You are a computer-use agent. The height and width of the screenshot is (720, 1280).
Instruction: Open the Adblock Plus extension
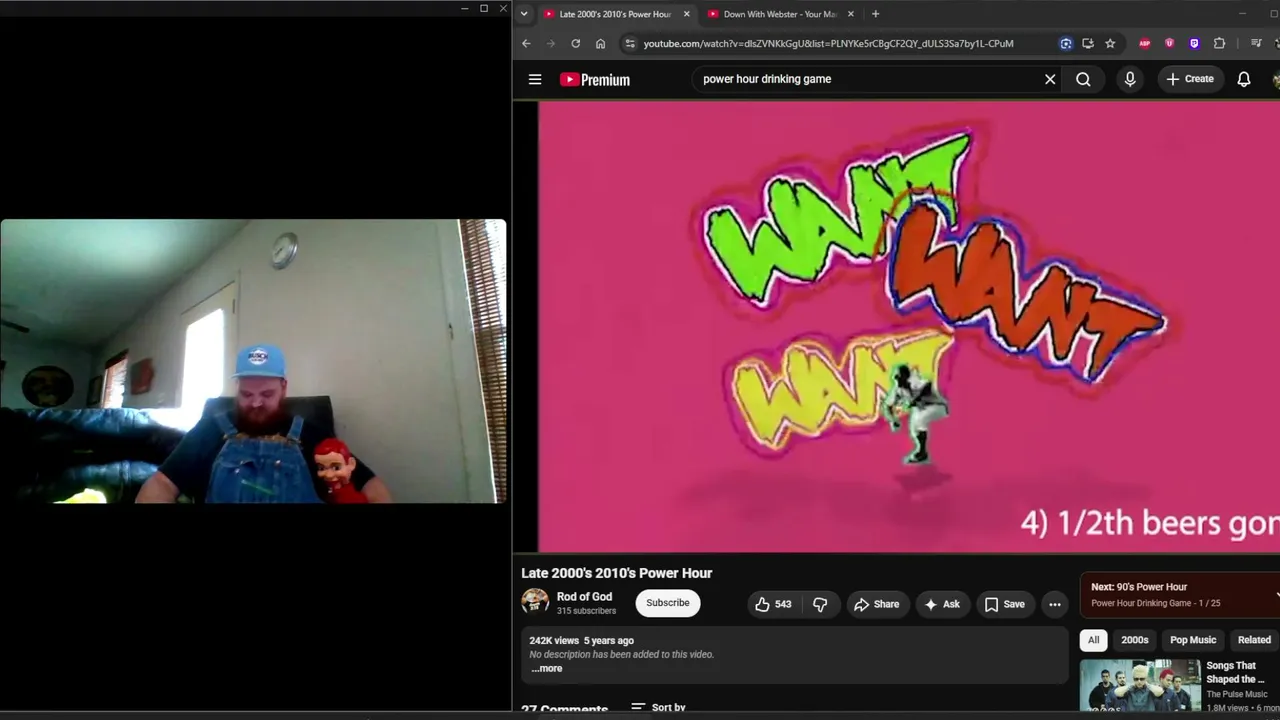(x=1145, y=43)
